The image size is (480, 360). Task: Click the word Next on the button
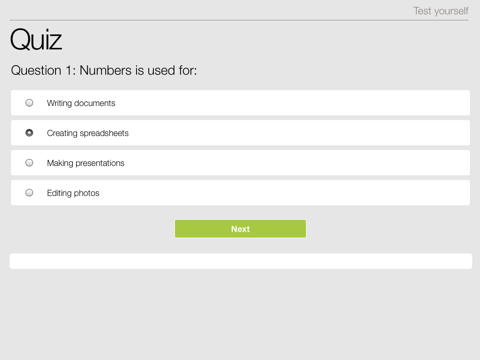(x=240, y=229)
